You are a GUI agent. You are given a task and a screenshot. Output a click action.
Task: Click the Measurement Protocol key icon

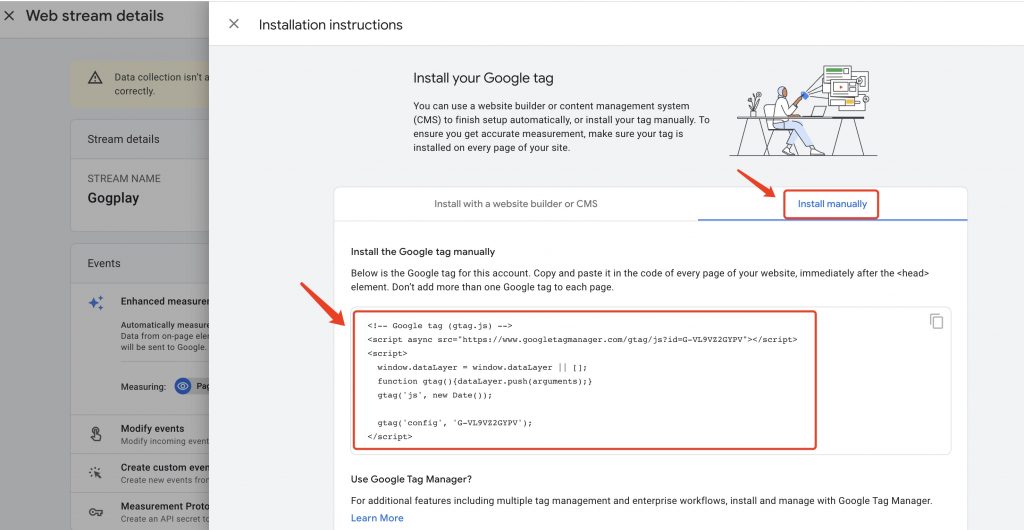pos(96,512)
